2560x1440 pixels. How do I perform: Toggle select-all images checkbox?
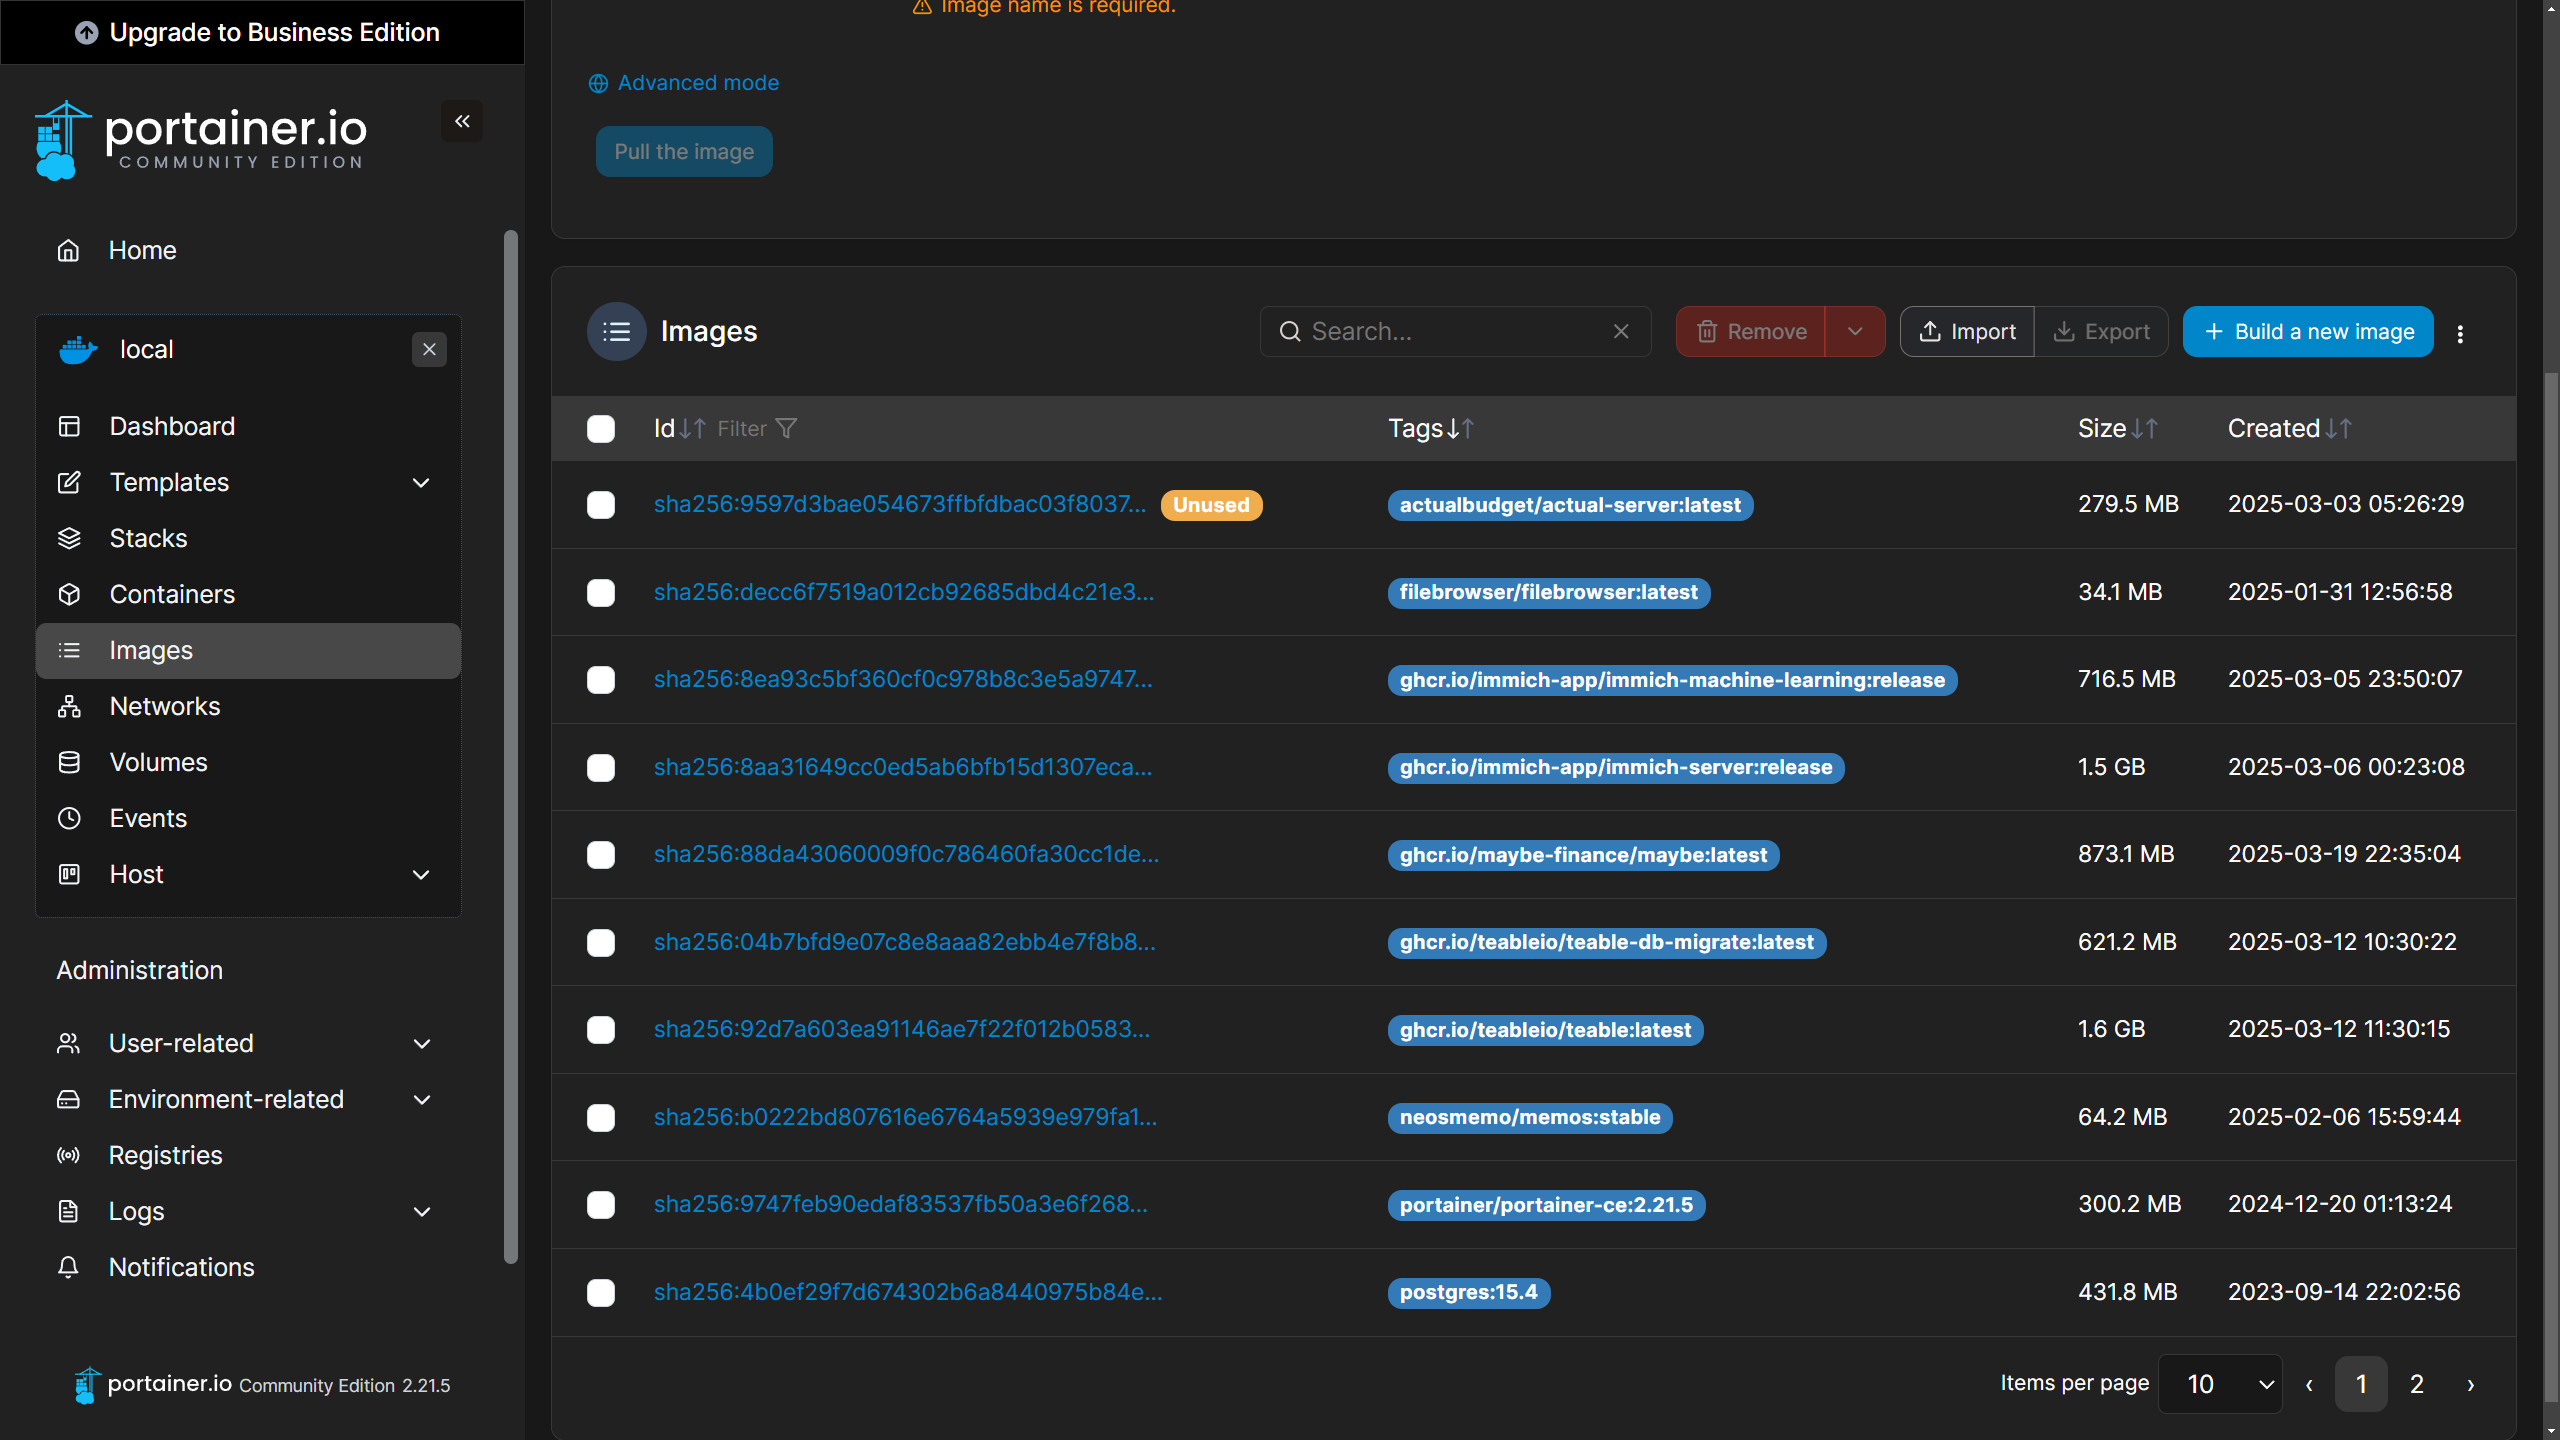point(601,428)
